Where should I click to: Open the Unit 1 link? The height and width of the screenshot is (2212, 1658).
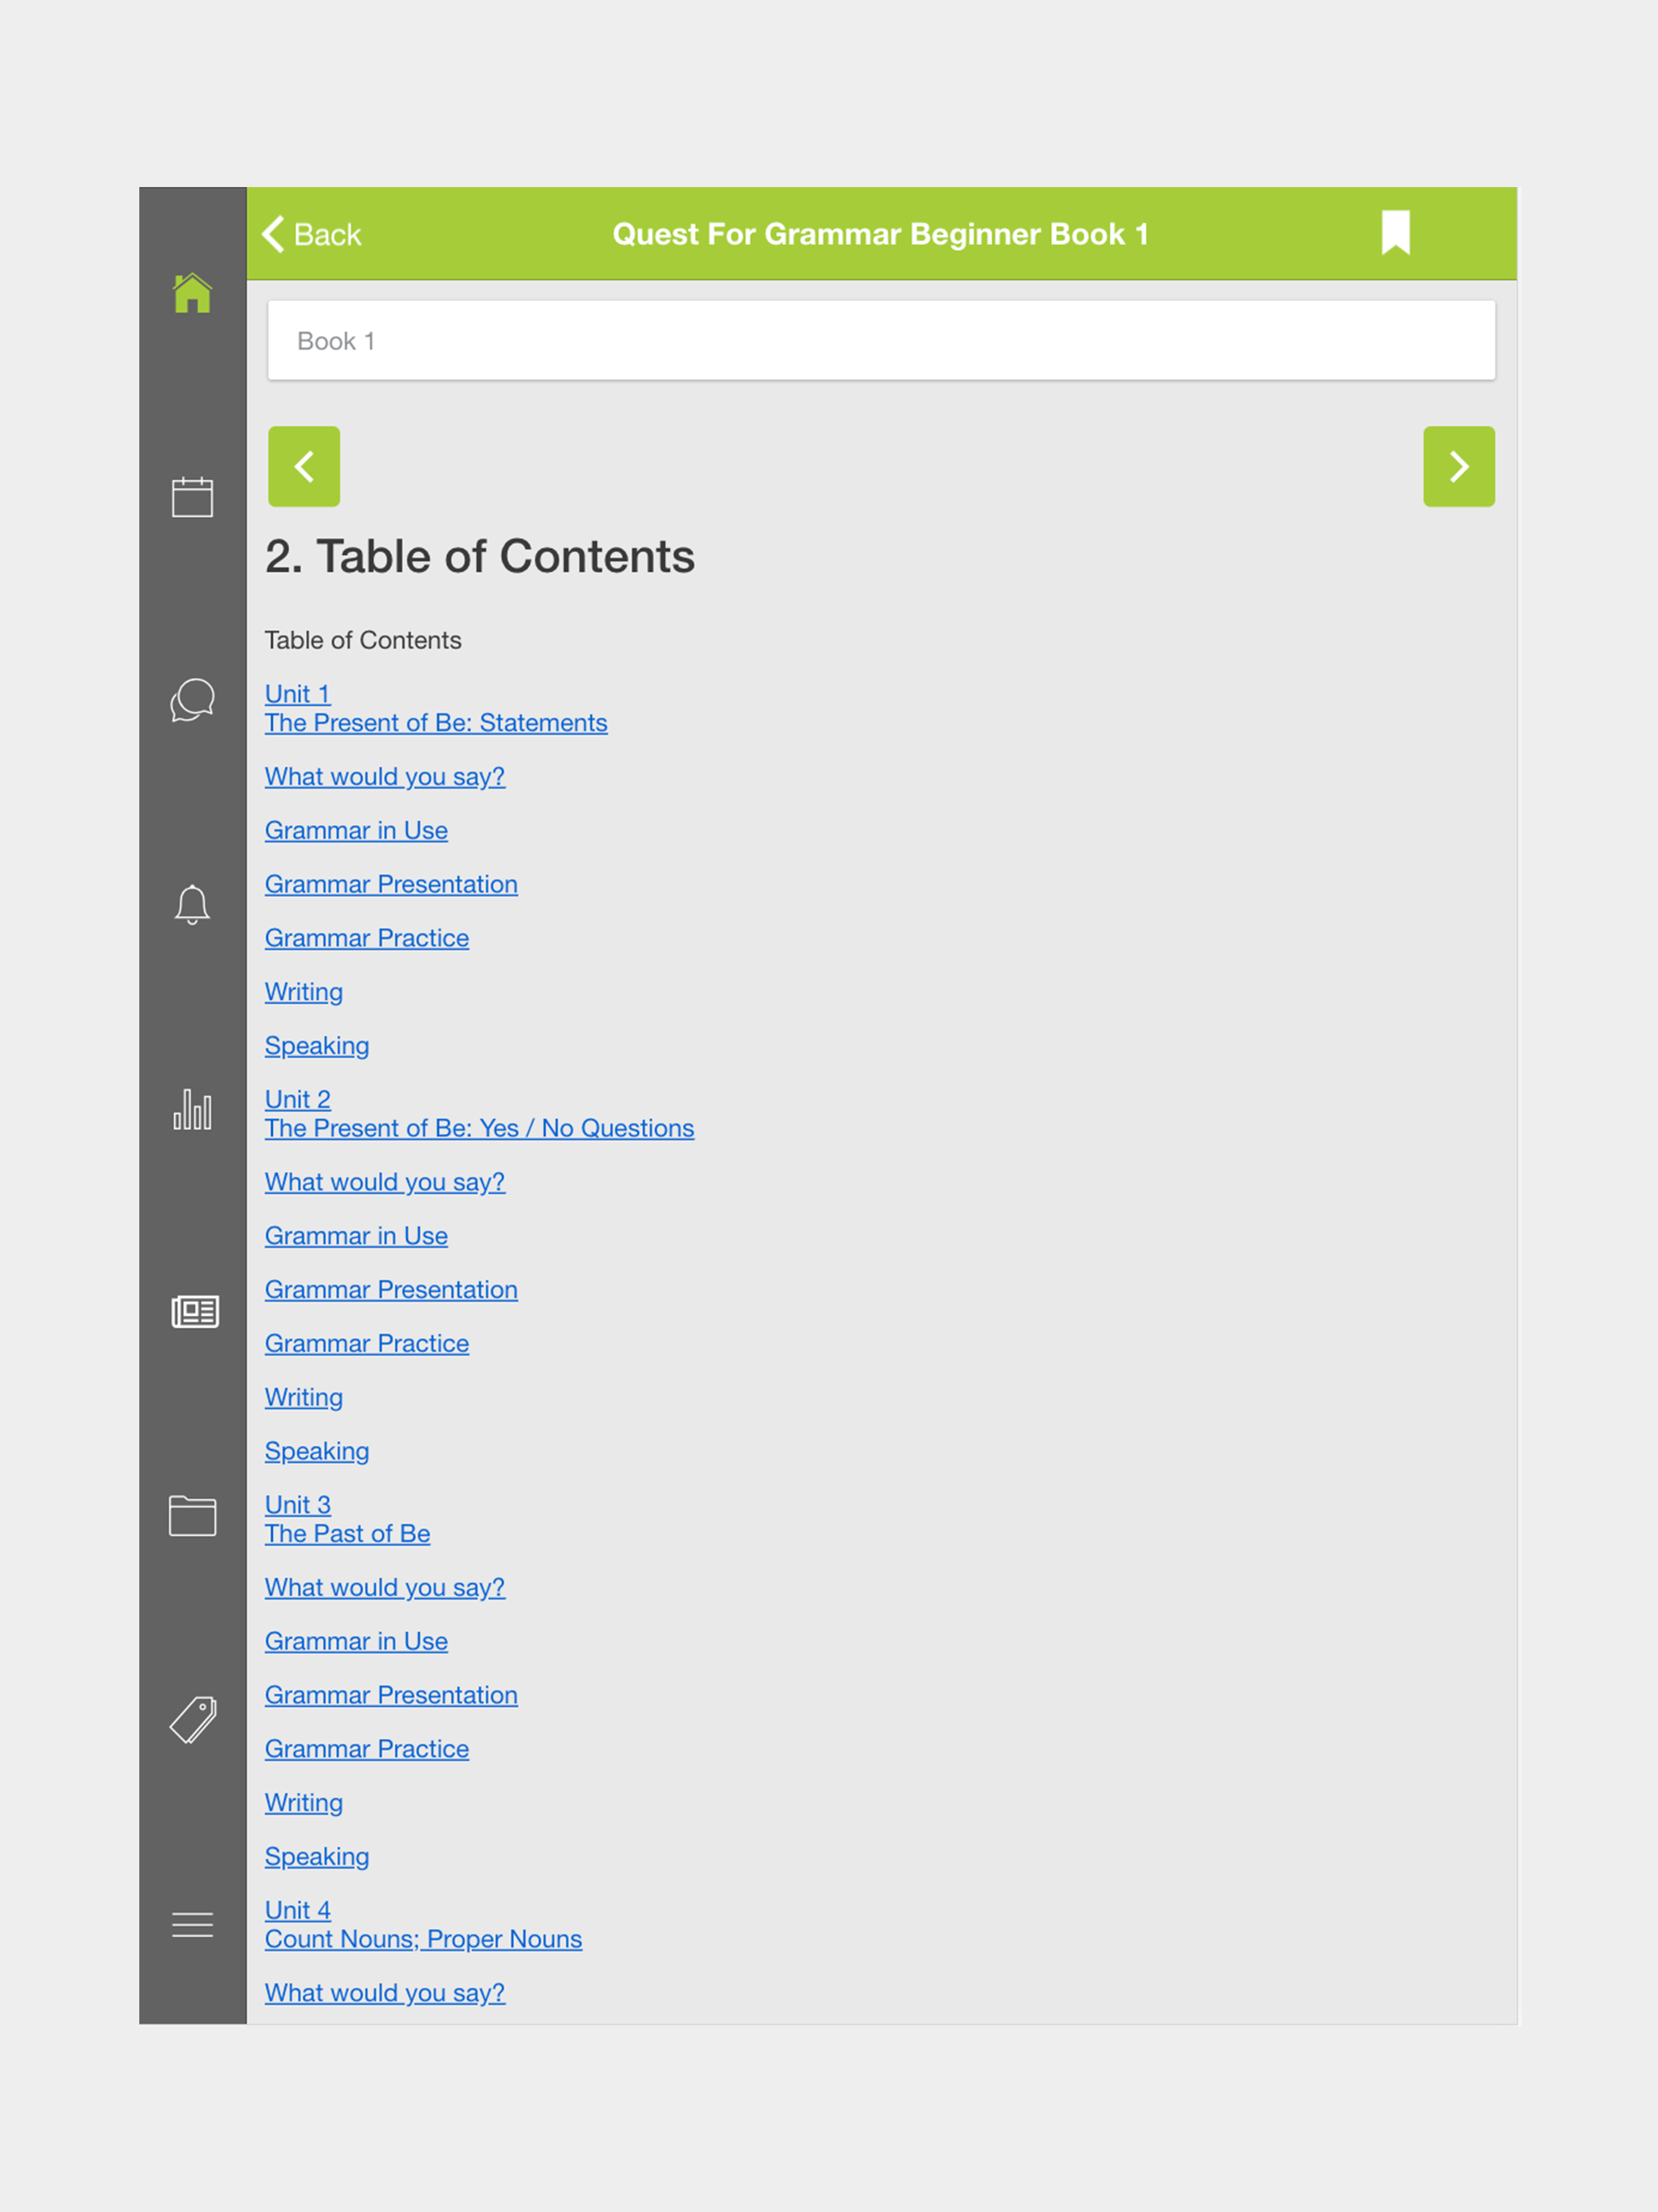(x=297, y=694)
